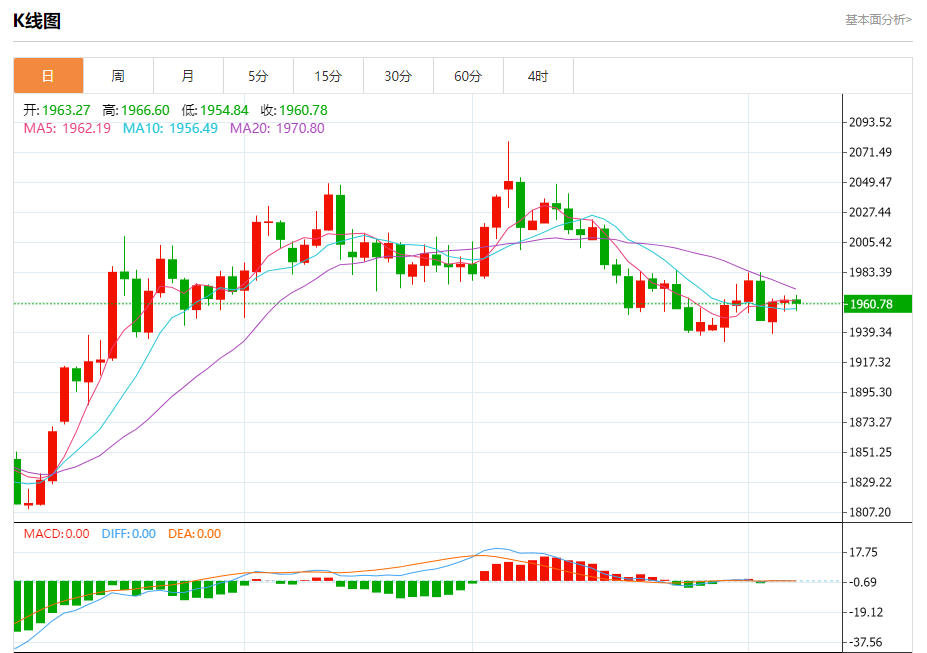Click the DIFF:0.00 indicator label

[129, 534]
